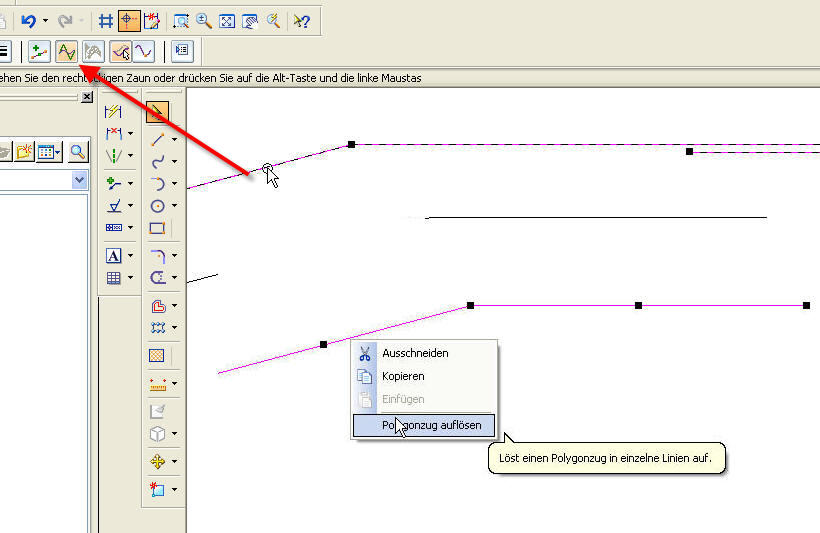Click the text tool with letter A
Screen dimensions: 820x533
[x=114, y=256]
